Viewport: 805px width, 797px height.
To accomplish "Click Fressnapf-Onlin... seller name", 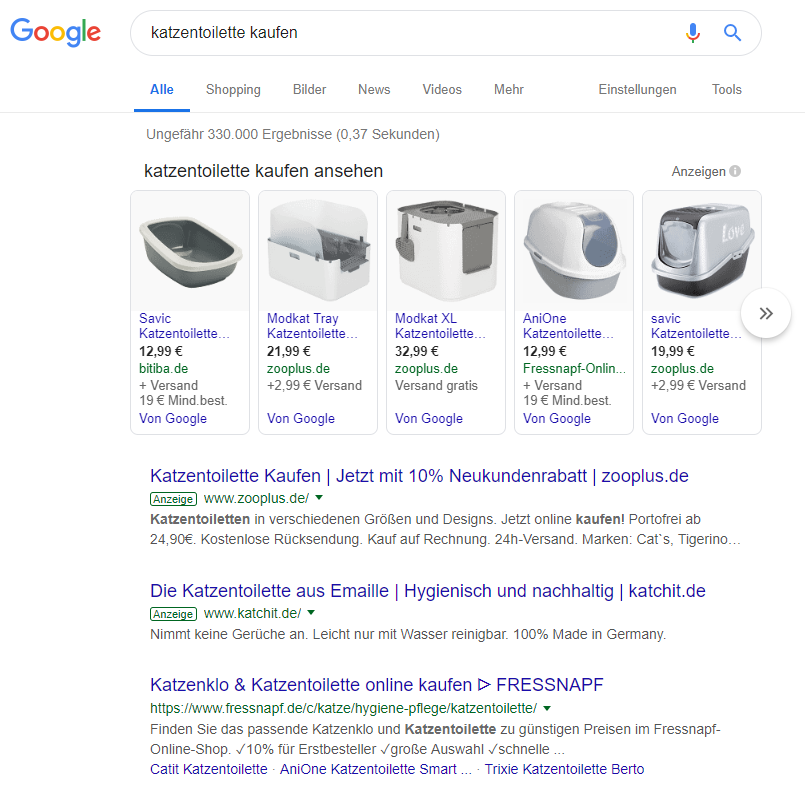I will [574, 369].
